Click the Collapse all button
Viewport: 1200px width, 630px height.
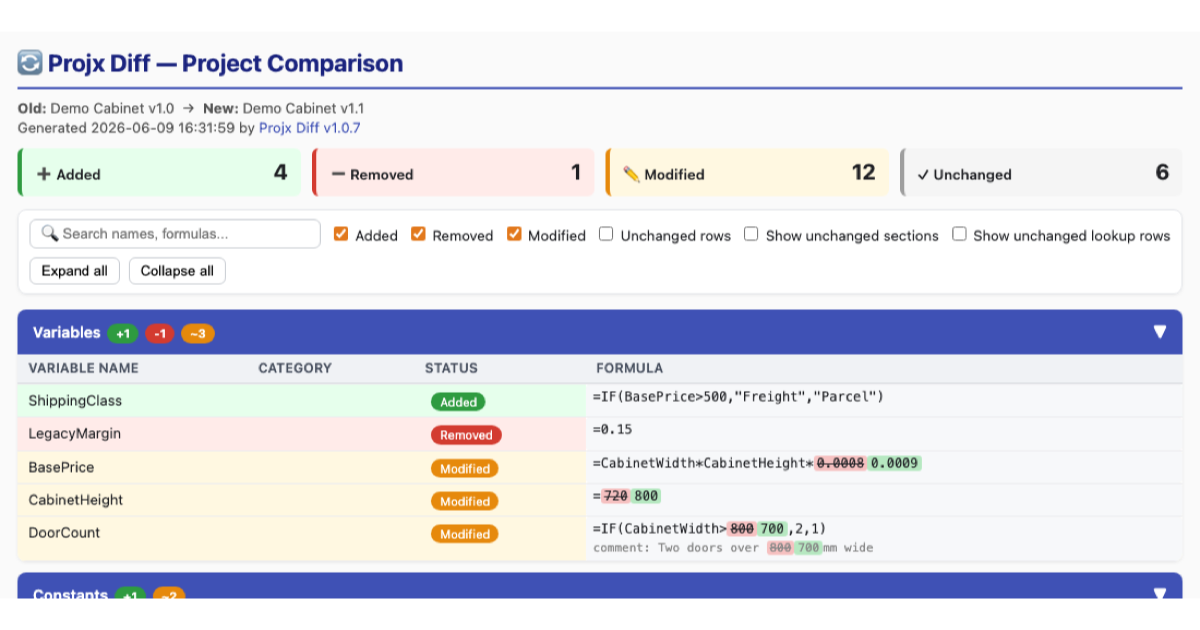click(x=177, y=271)
